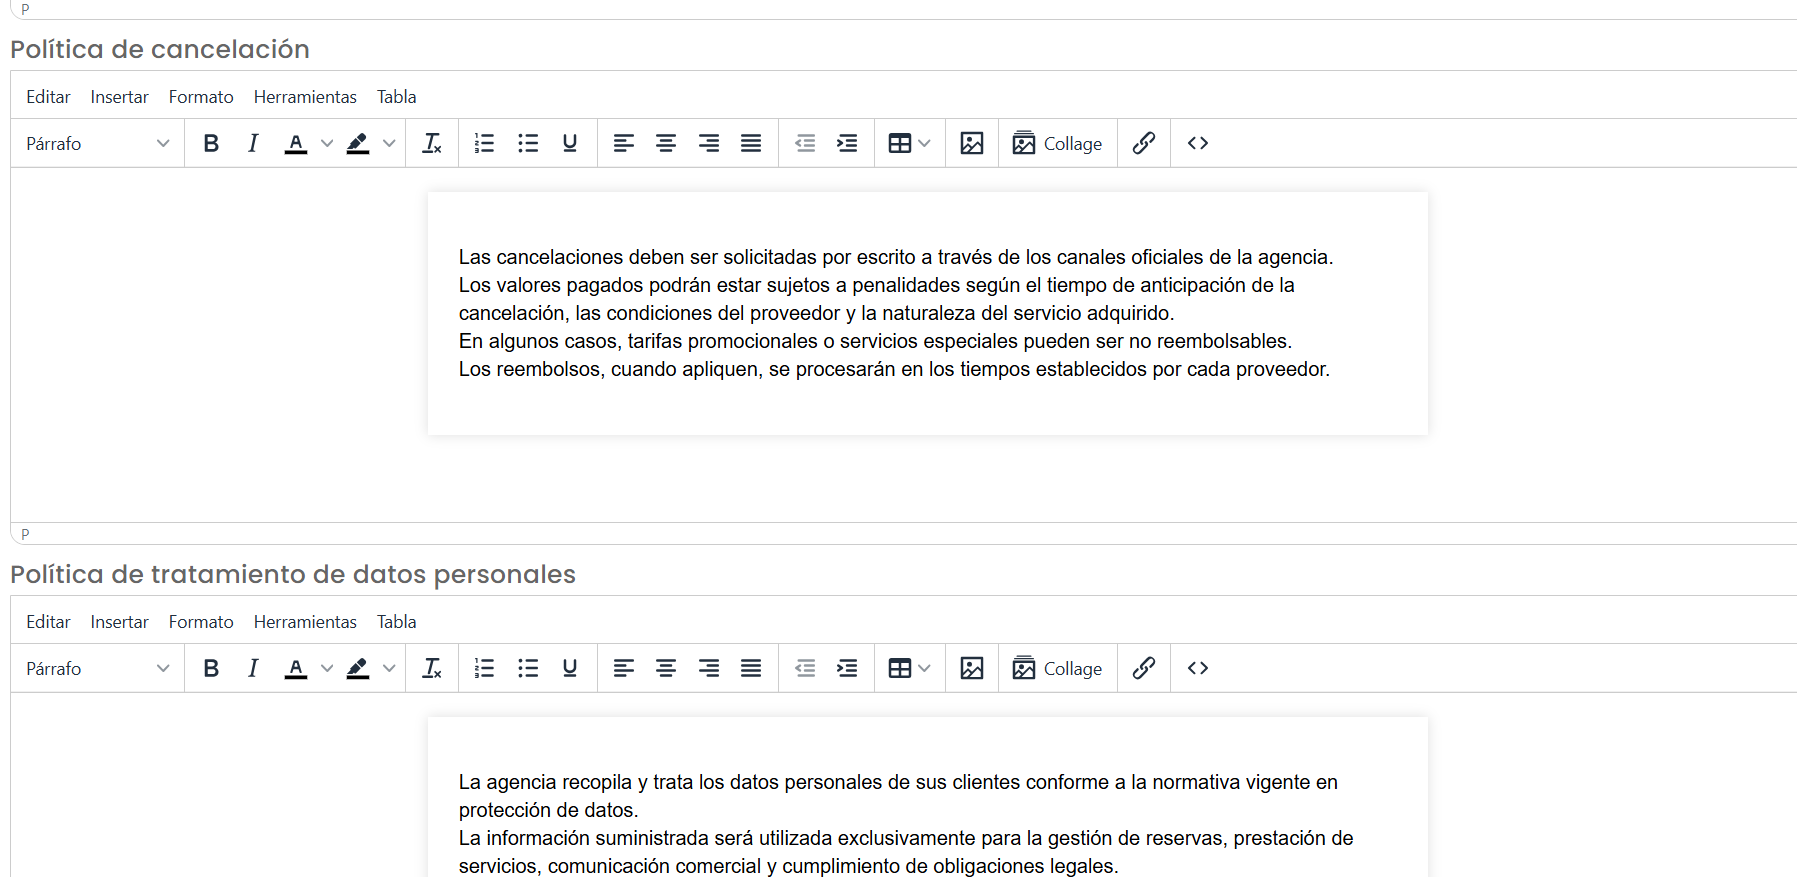Clear formatting in cancellation policy editor

432,143
